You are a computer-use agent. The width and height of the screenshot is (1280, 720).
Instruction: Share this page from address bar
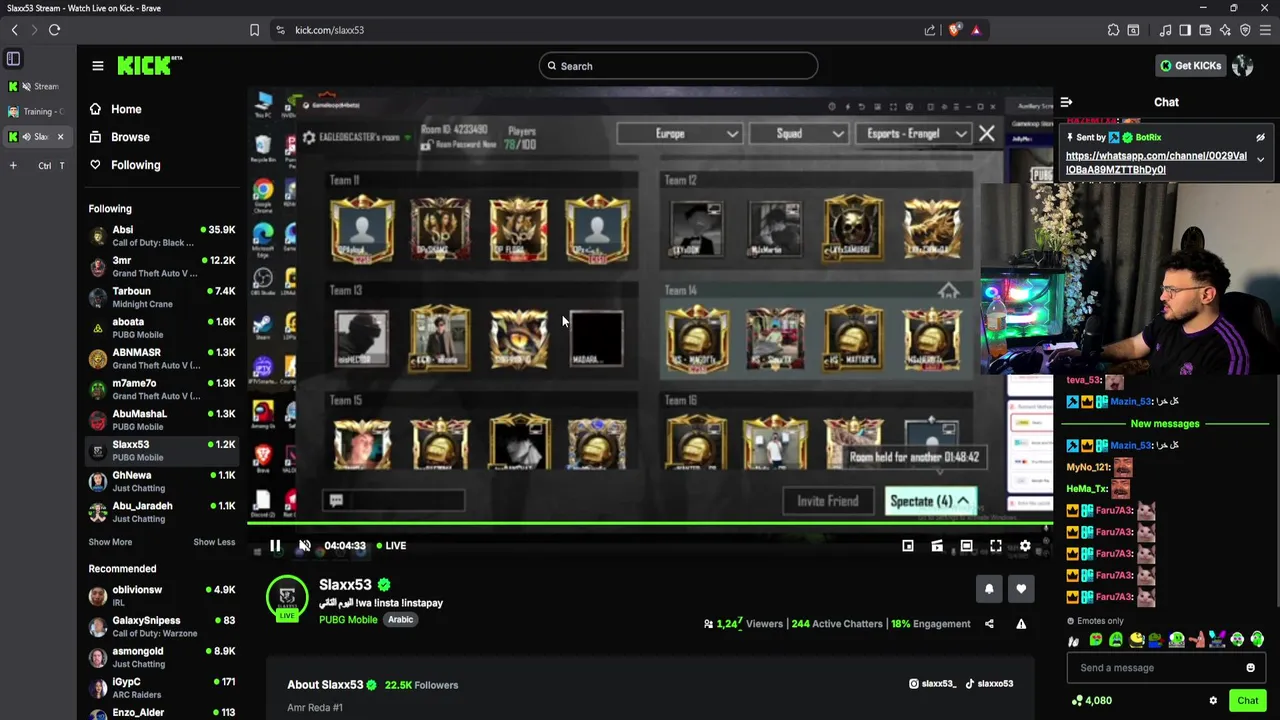click(930, 30)
